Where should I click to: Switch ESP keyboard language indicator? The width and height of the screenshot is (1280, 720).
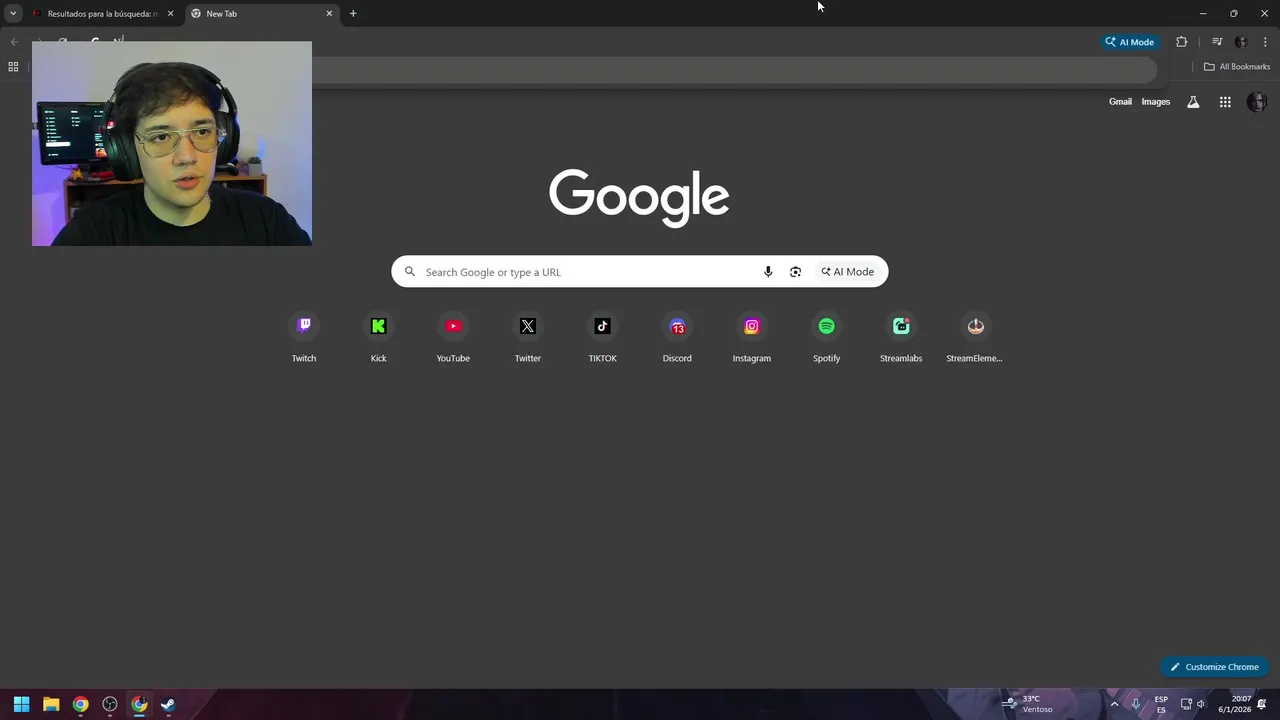click(x=1161, y=704)
